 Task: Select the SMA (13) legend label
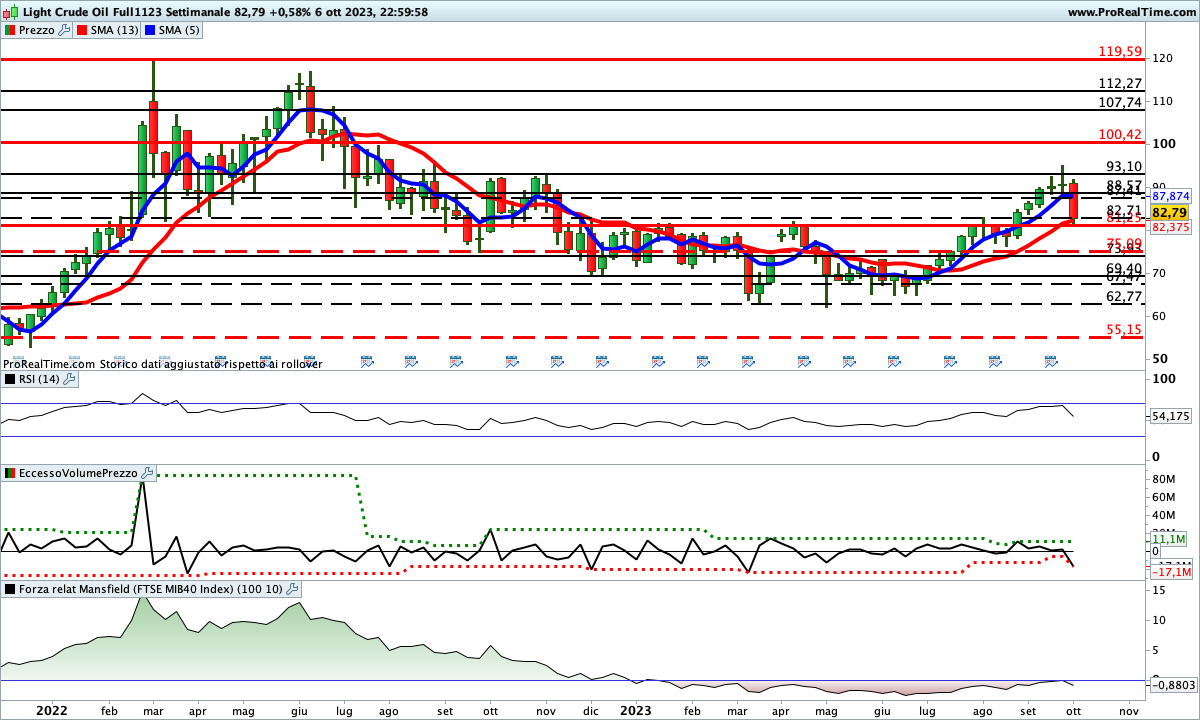point(114,30)
